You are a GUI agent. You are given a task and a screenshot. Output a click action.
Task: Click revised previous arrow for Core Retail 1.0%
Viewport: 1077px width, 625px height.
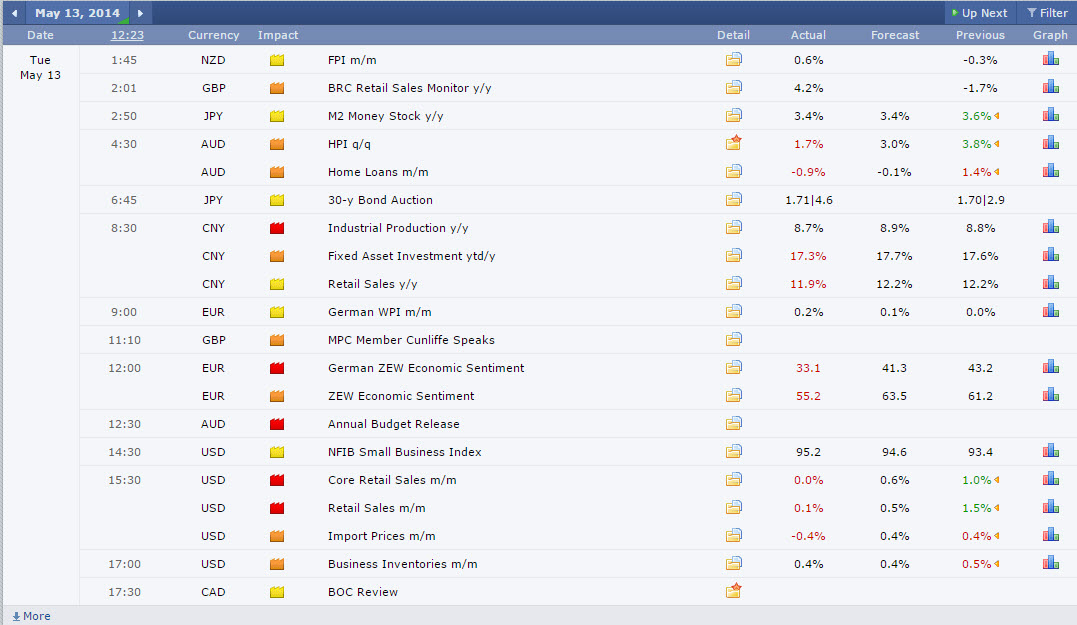pos(997,480)
